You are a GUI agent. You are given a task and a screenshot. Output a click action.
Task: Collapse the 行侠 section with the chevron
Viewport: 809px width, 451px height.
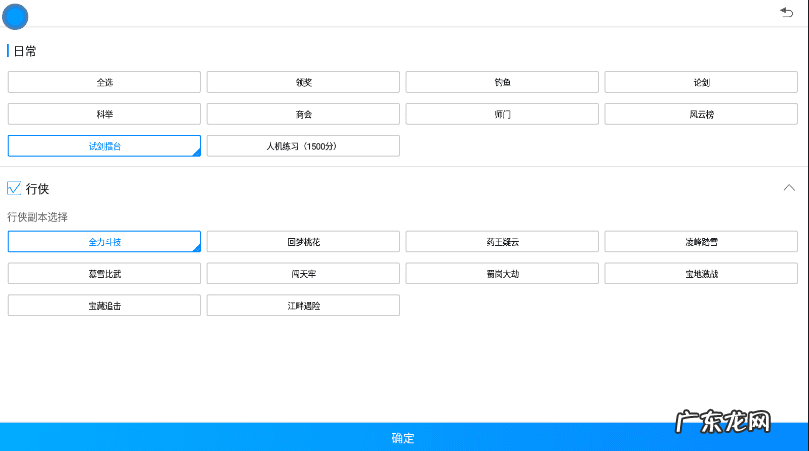point(789,188)
